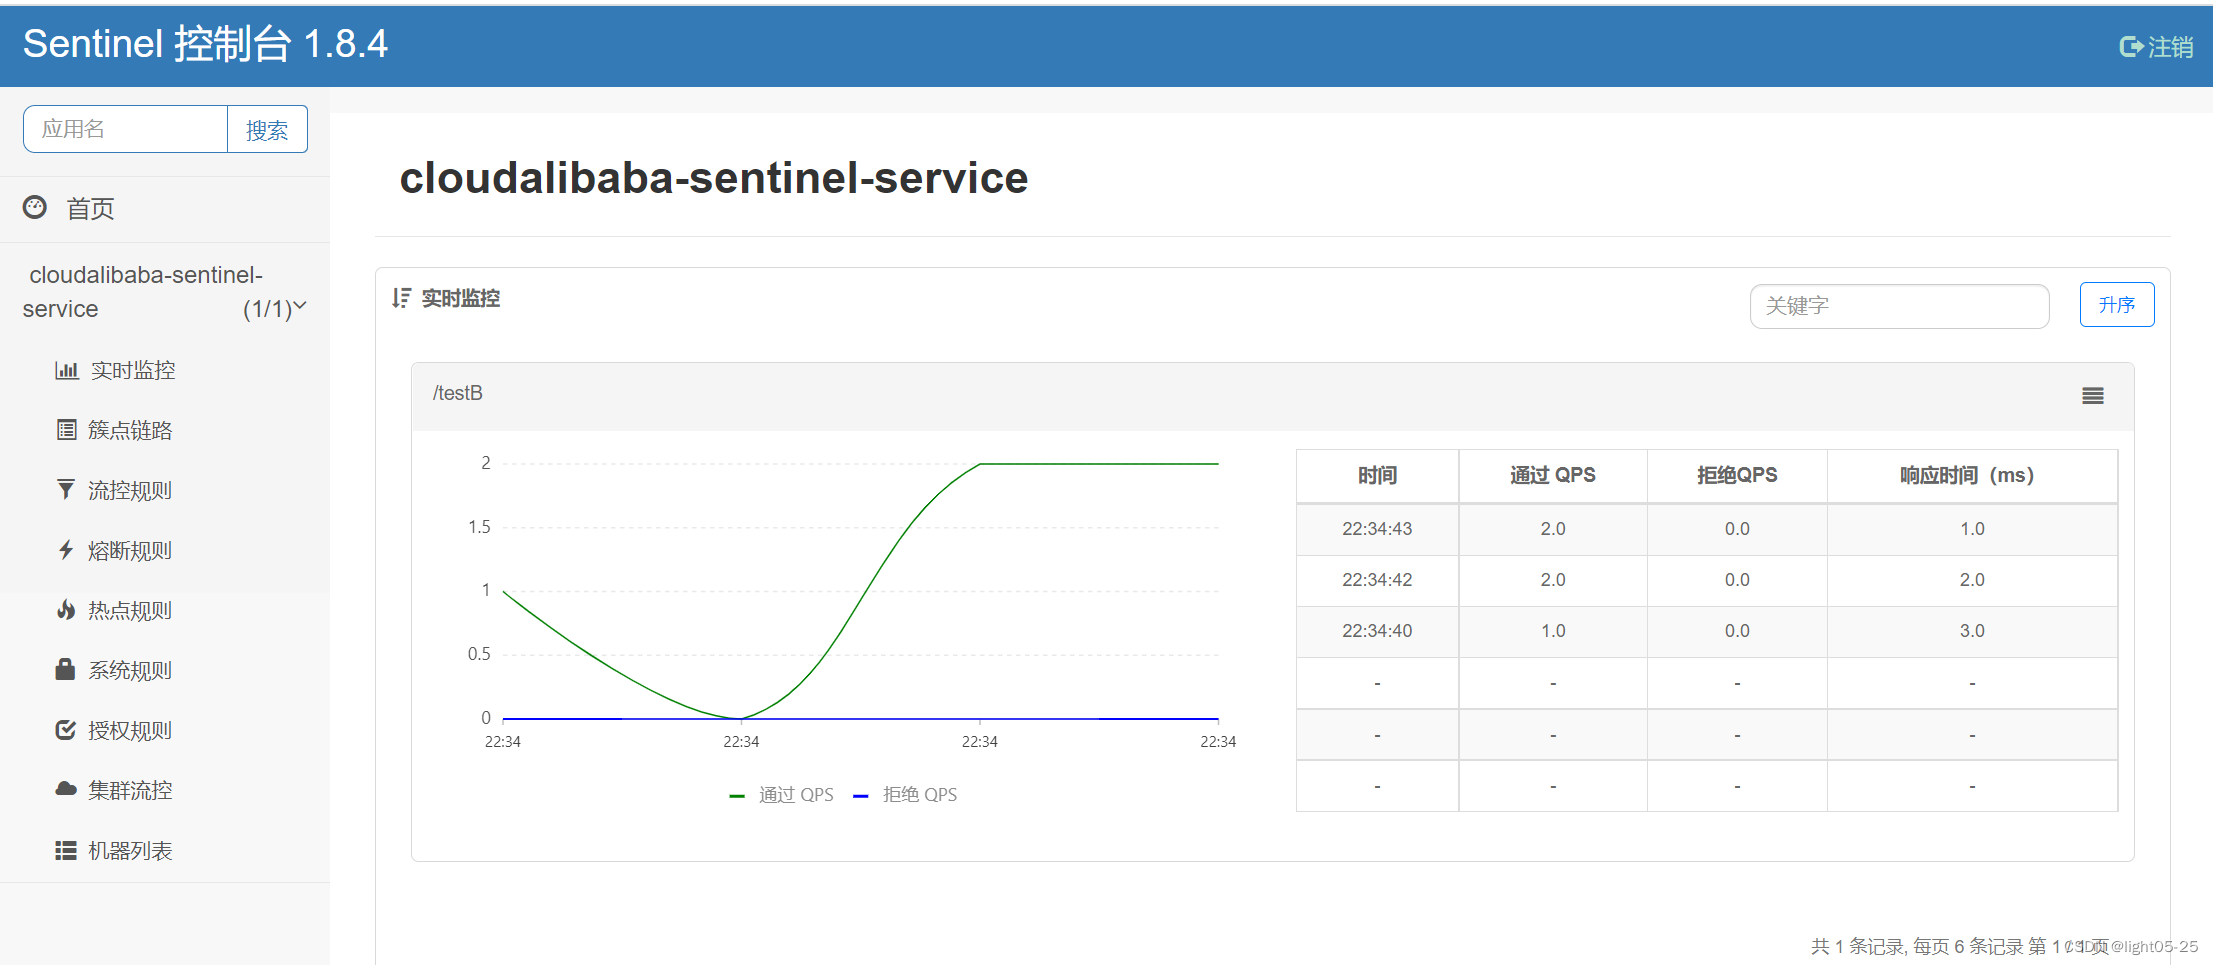This screenshot has width=2213, height=965.
Task: Click the check-square icon for 授权规则
Action: click(66, 730)
